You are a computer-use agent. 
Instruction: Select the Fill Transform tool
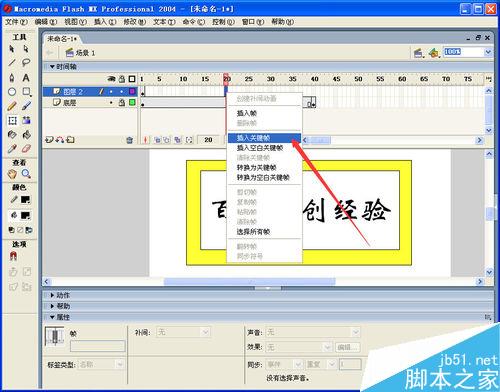point(26,120)
